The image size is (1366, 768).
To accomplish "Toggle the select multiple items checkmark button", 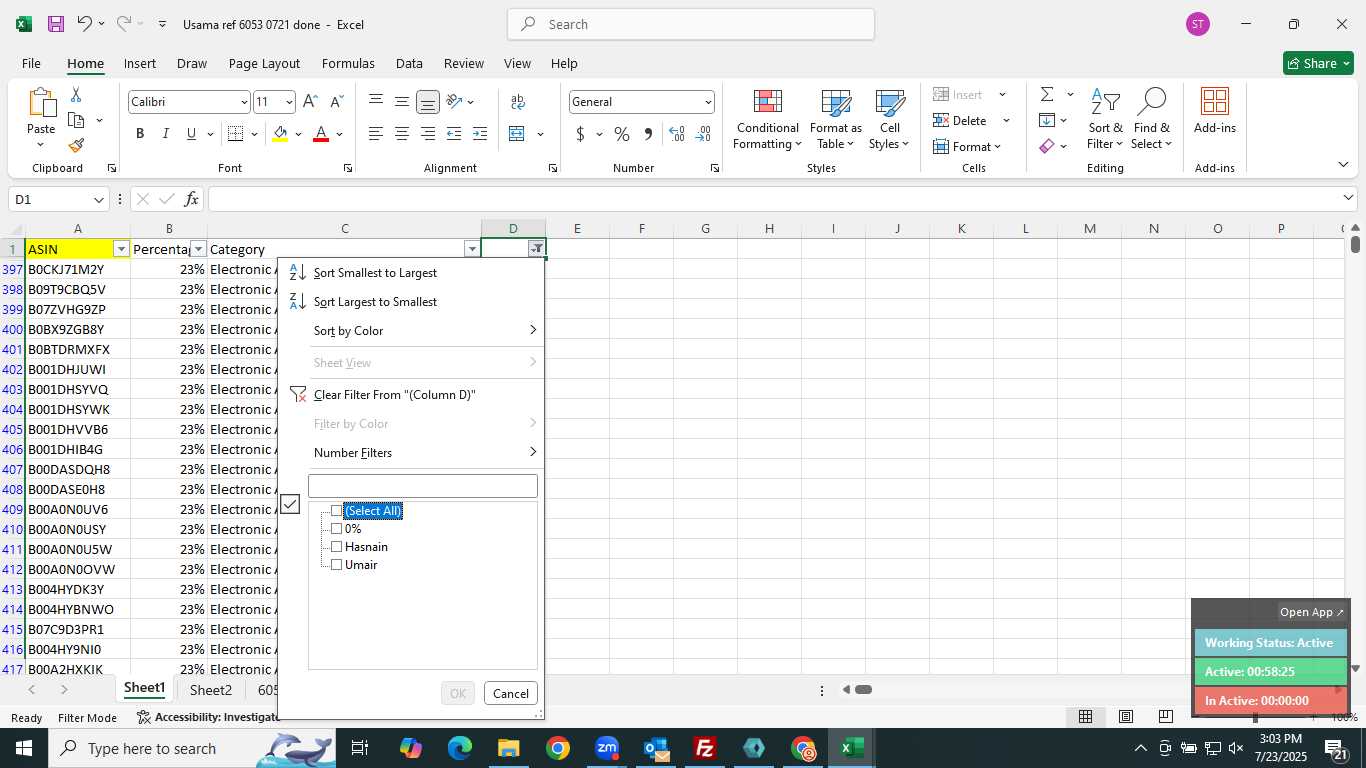I will [x=290, y=504].
